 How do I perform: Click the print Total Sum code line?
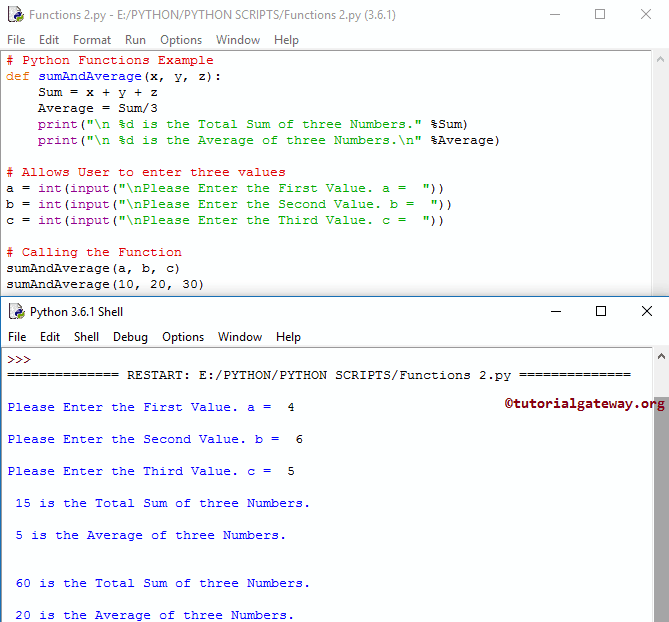coord(253,124)
